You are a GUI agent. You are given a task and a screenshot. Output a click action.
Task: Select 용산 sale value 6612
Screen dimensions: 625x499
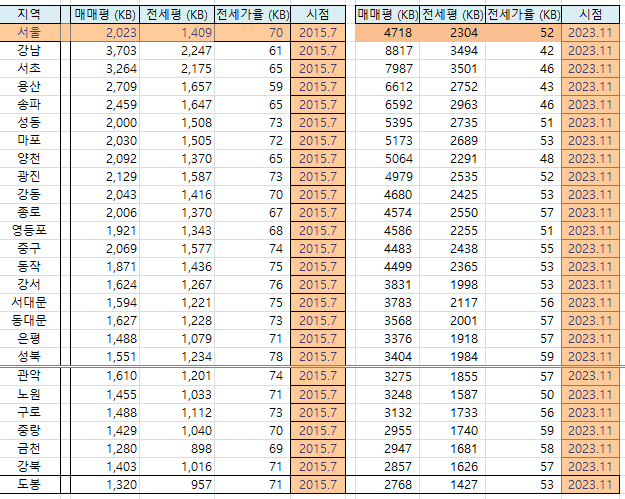click(x=387, y=86)
